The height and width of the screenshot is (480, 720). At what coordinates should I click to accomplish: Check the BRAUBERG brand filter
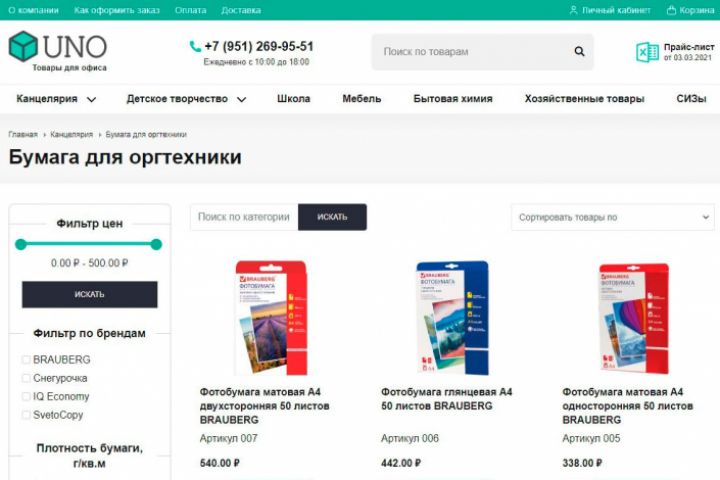tap(26, 360)
